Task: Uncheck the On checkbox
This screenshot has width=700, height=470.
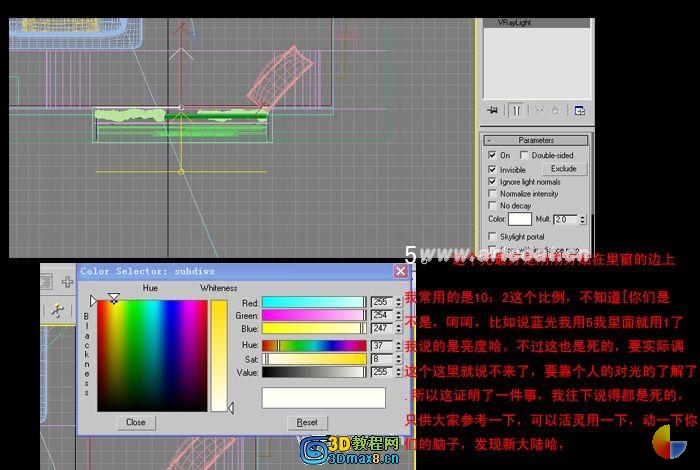Action: click(492, 155)
